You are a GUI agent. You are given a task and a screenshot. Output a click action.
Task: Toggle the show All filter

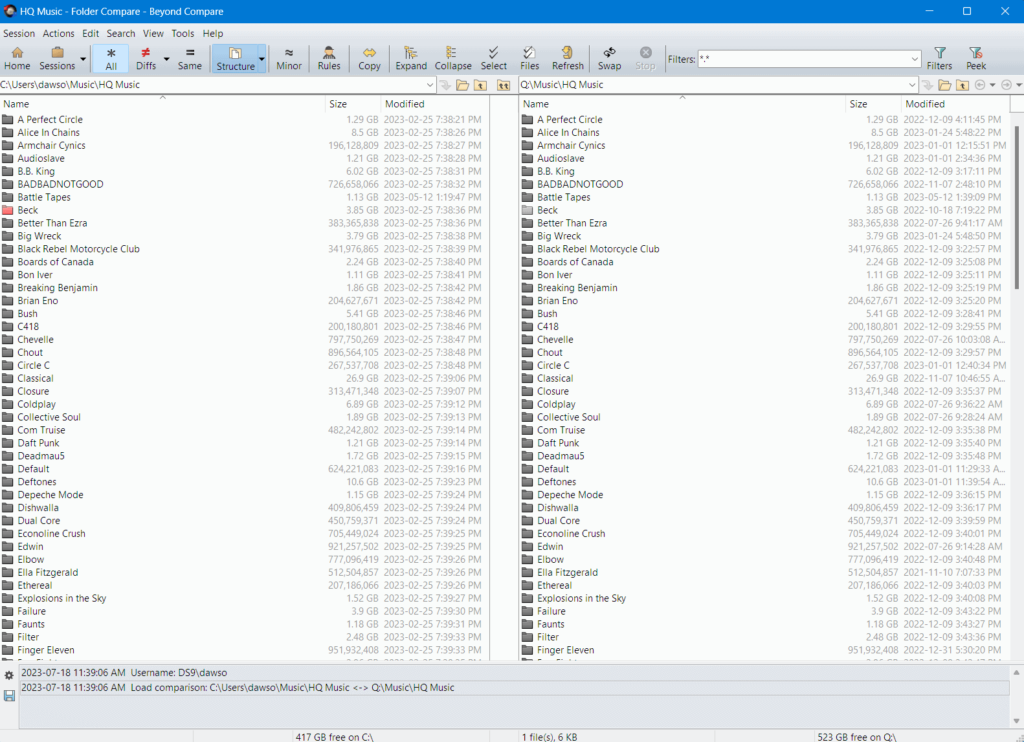[x=111, y=58]
